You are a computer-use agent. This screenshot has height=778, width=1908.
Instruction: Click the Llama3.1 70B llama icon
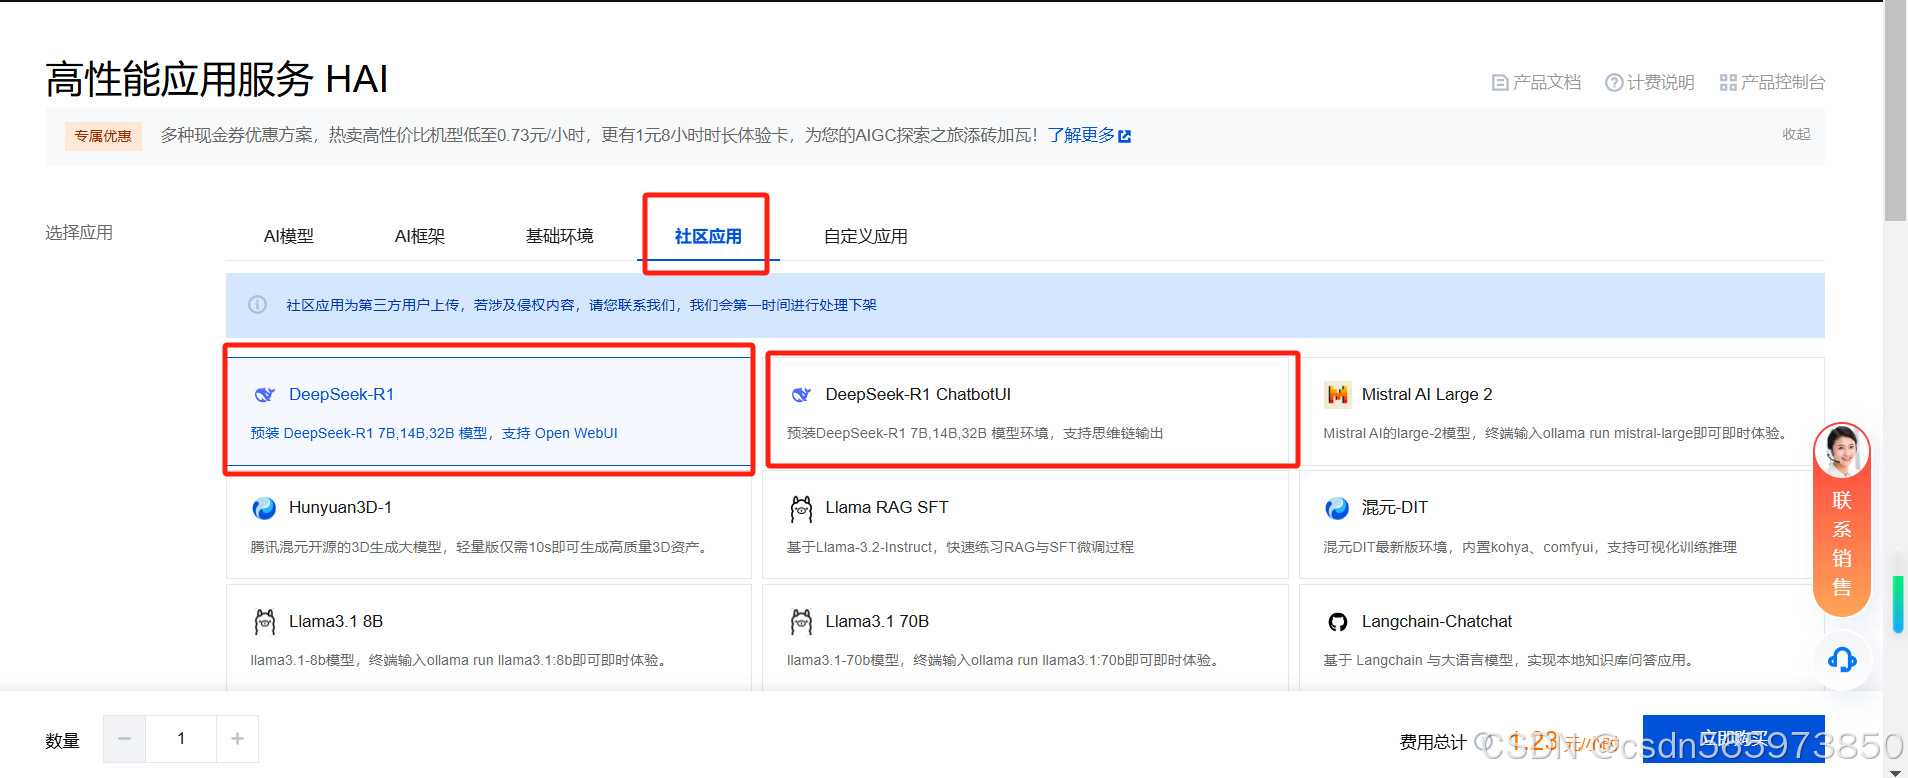pos(801,622)
